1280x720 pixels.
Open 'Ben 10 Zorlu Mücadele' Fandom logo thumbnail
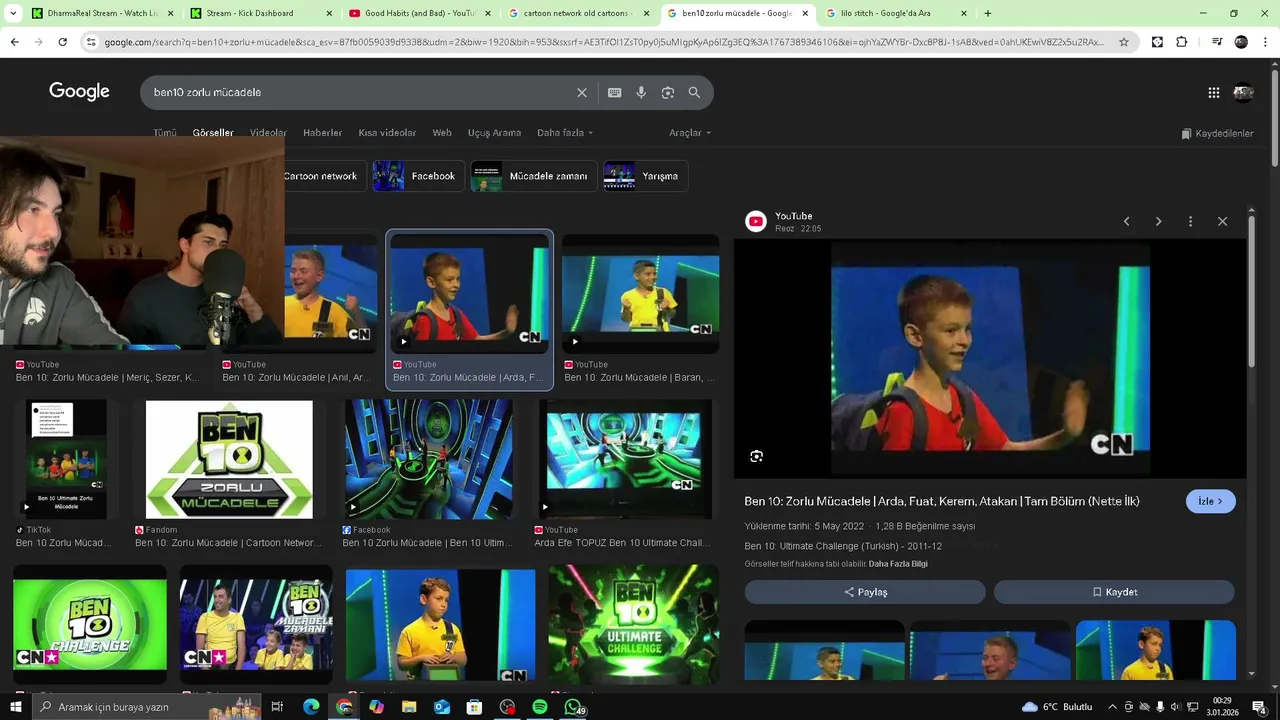point(229,460)
